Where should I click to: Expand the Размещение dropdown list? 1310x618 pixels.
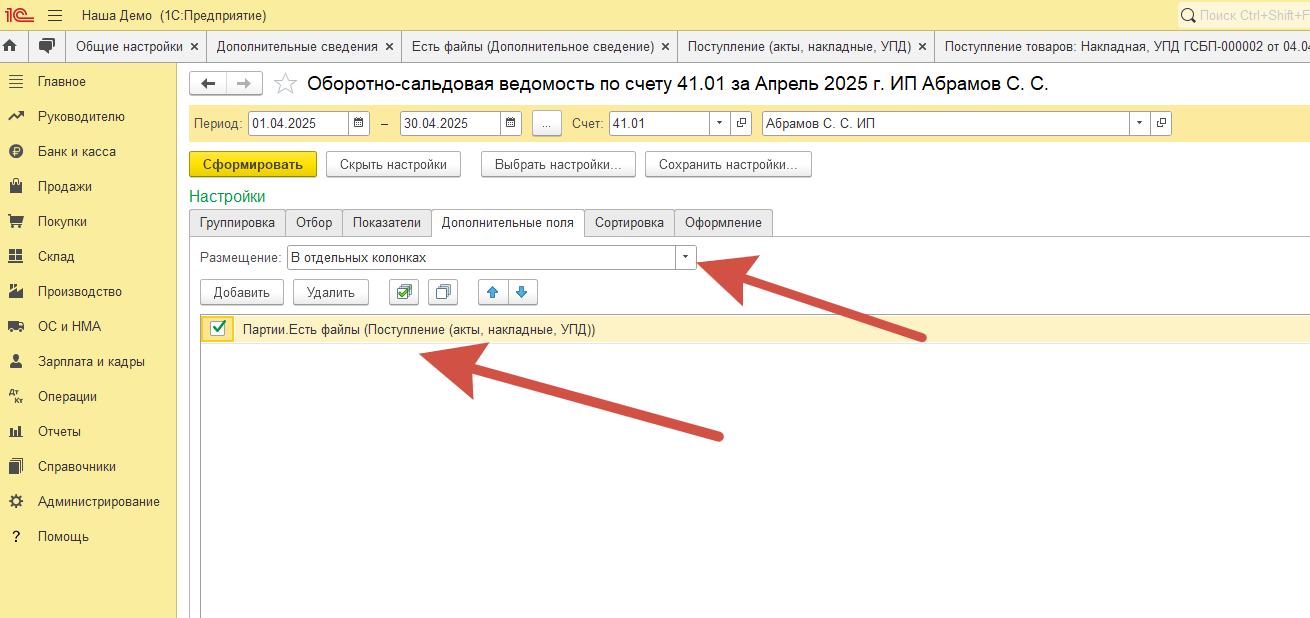685,257
